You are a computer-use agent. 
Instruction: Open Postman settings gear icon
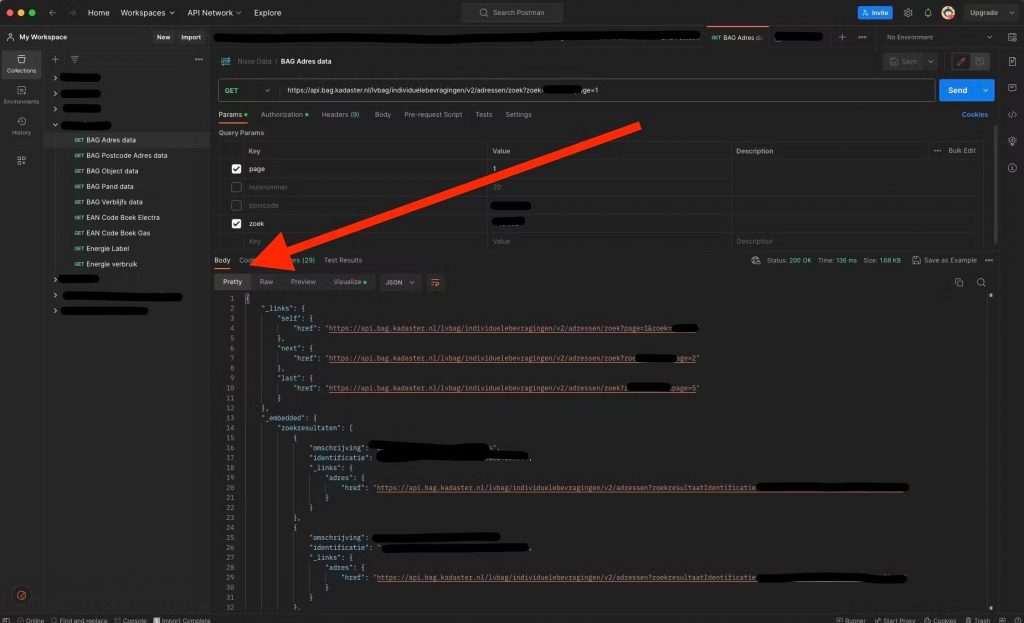[908, 12]
